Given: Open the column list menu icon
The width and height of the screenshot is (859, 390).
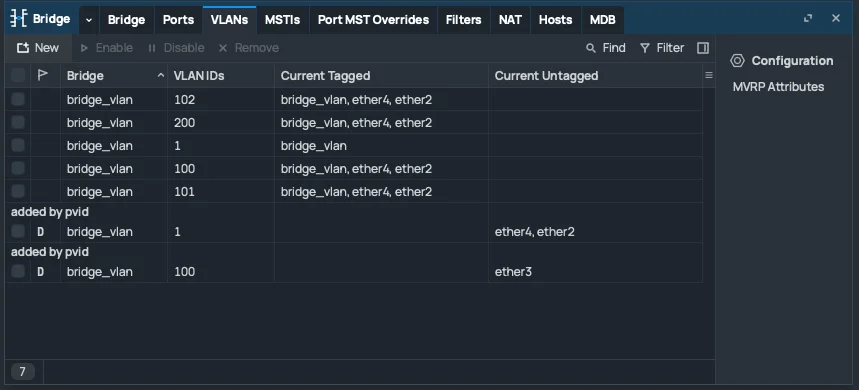Looking at the screenshot, I should click(709, 76).
